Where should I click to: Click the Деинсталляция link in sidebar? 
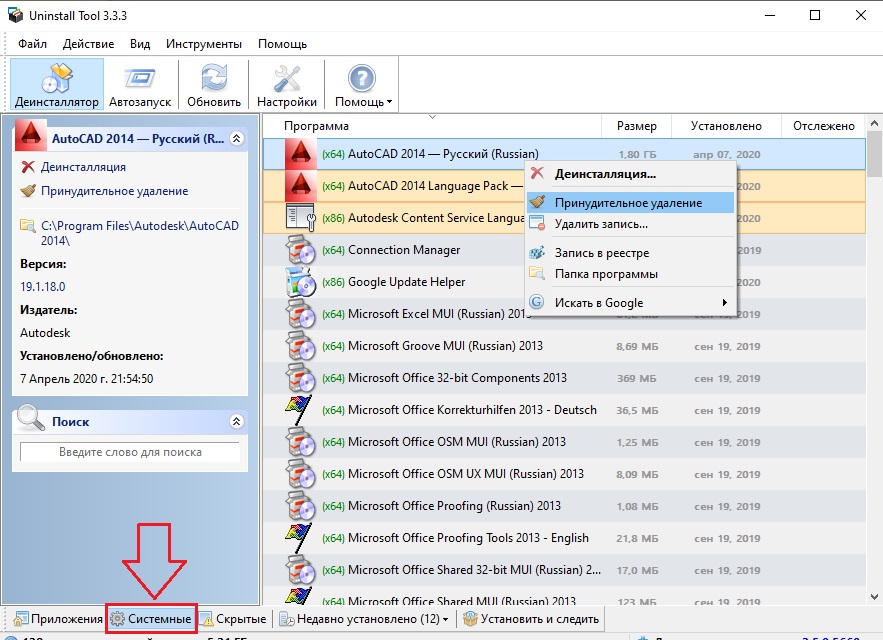pos(83,167)
